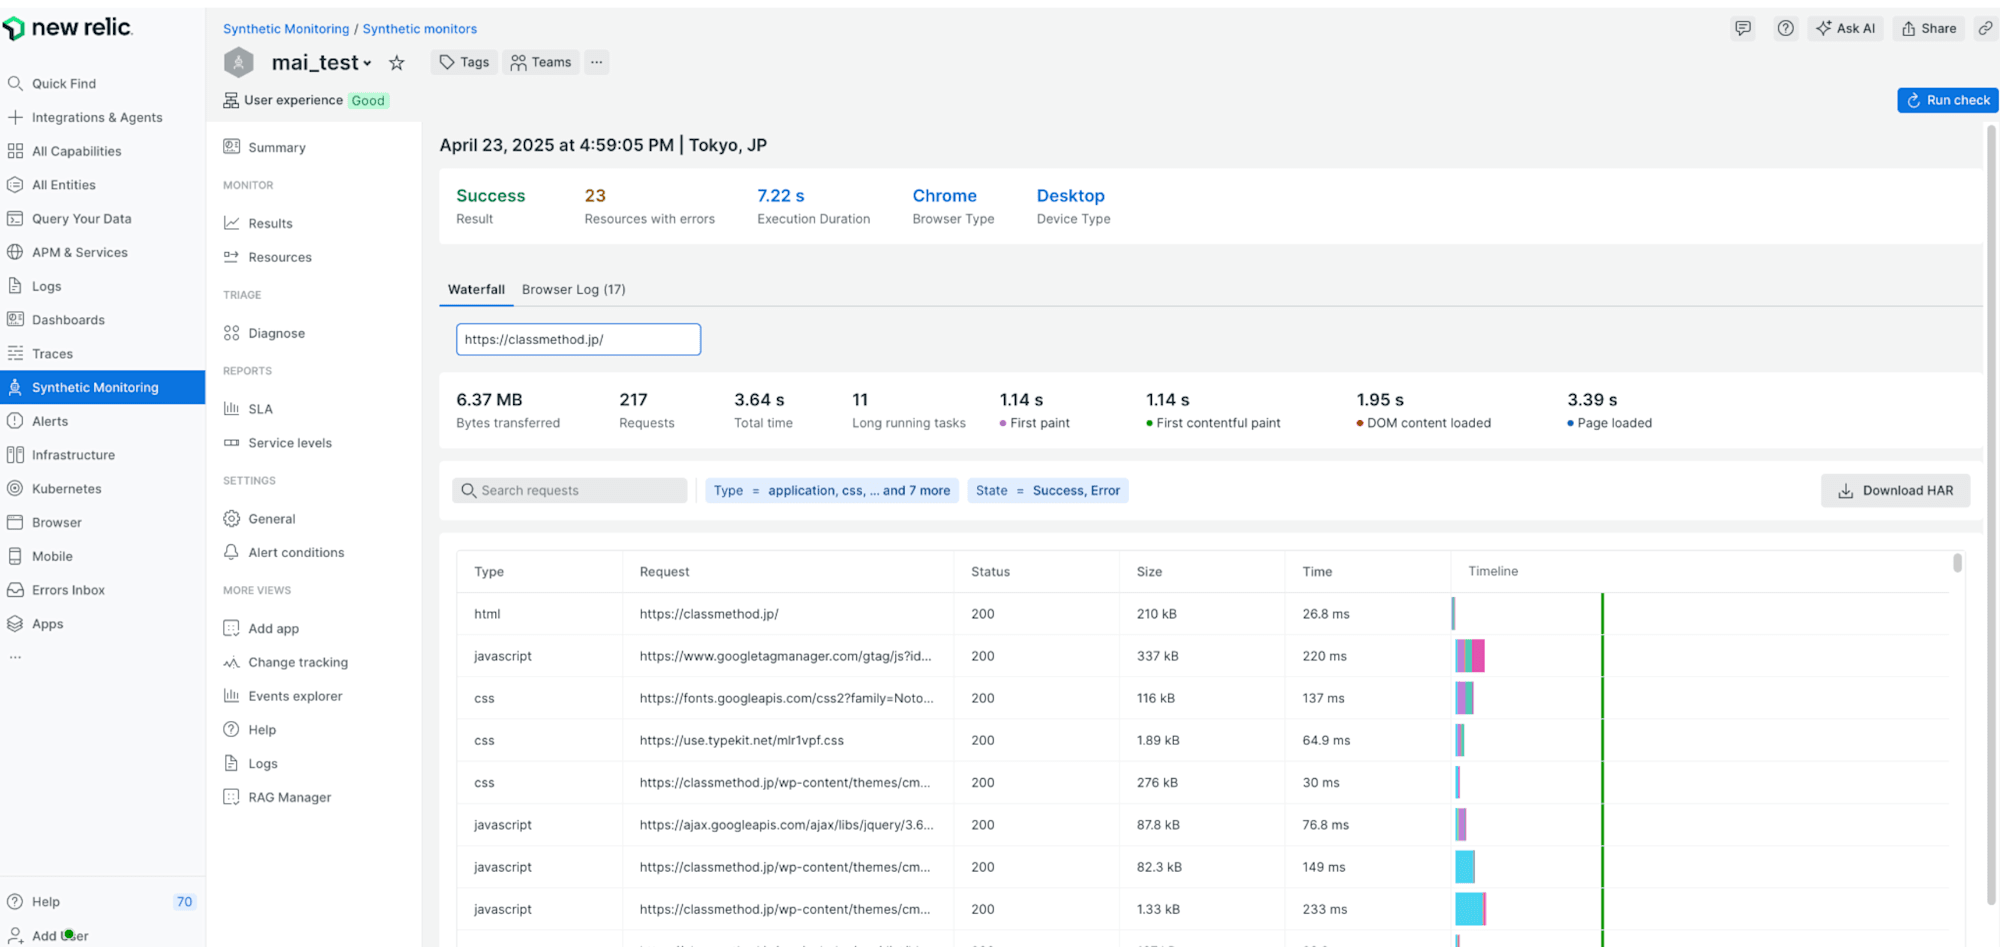
Task: Click Add User at sidebar bottom
Action: [60, 935]
